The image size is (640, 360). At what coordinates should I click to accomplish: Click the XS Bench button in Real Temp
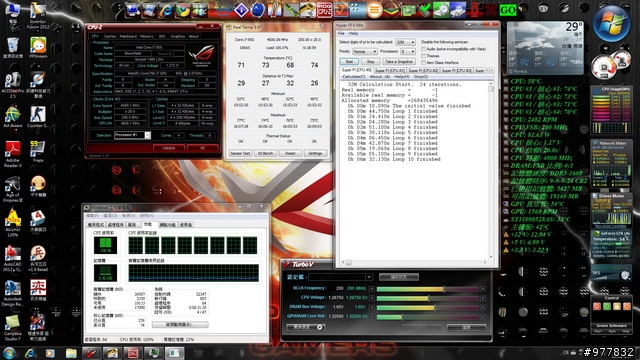click(266, 153)
